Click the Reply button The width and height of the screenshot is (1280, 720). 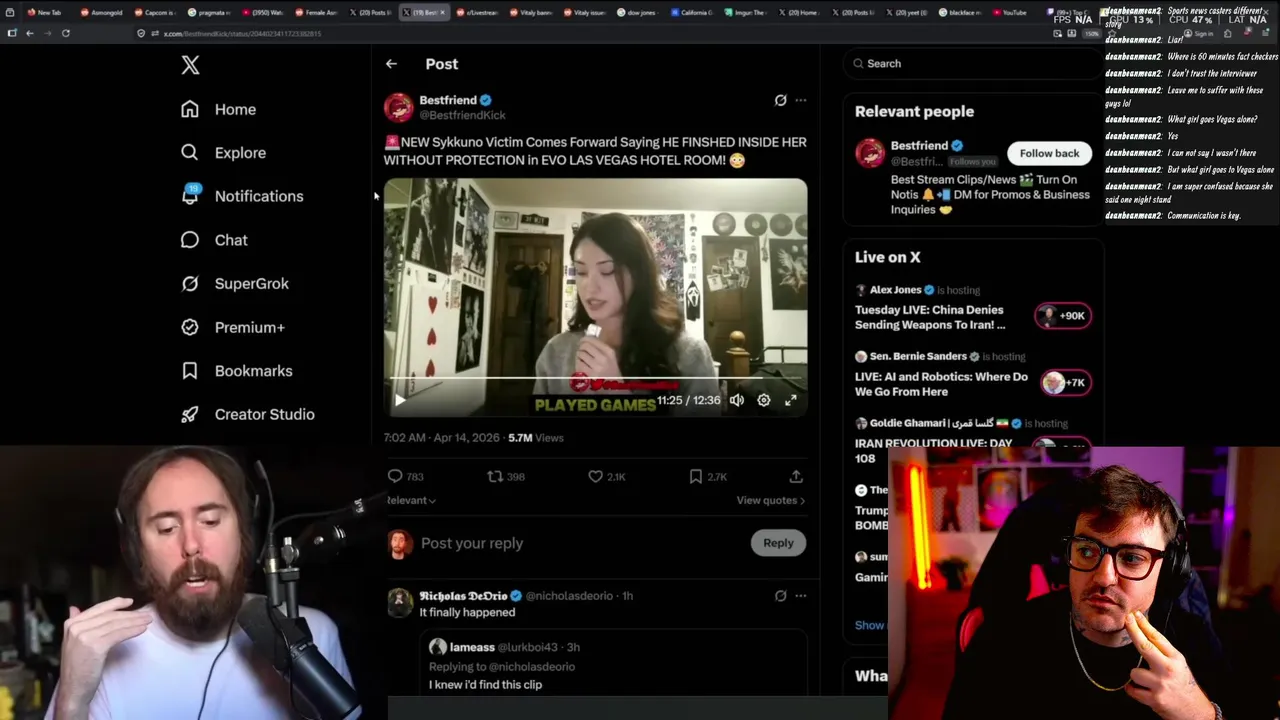(x=778, y=543)
